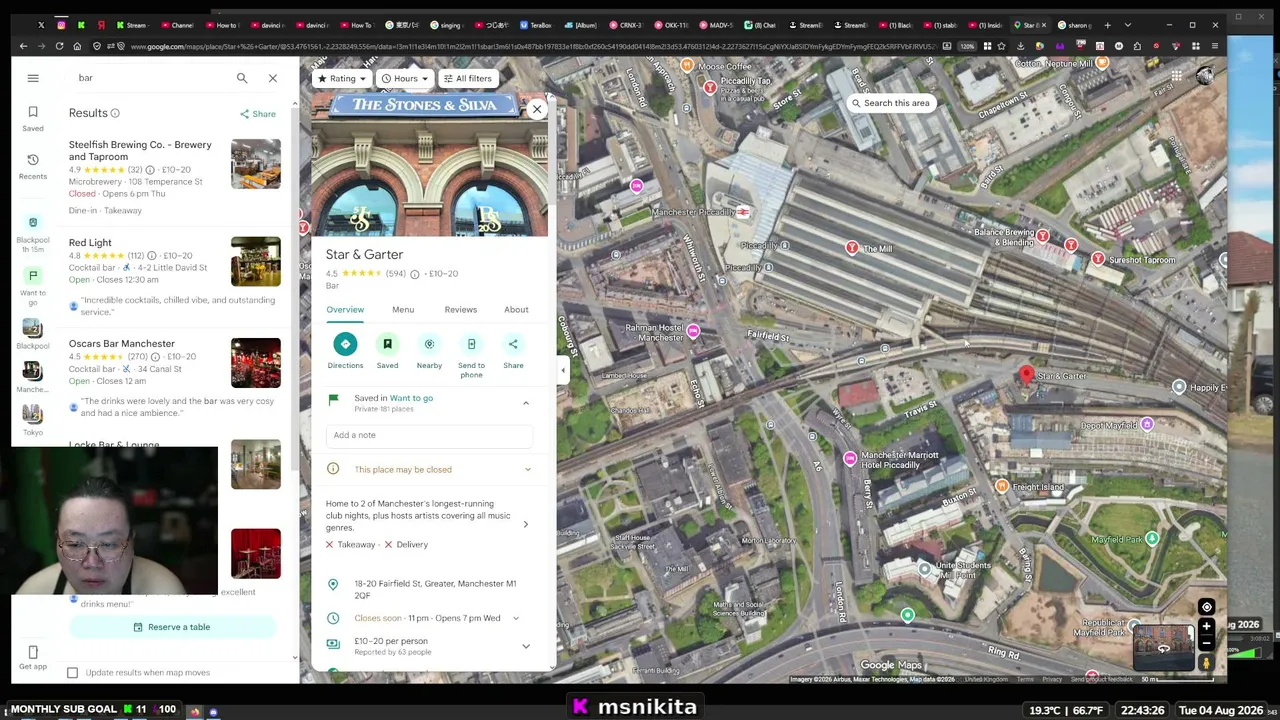Open Google apps grid on the map

click(1176, 77)
